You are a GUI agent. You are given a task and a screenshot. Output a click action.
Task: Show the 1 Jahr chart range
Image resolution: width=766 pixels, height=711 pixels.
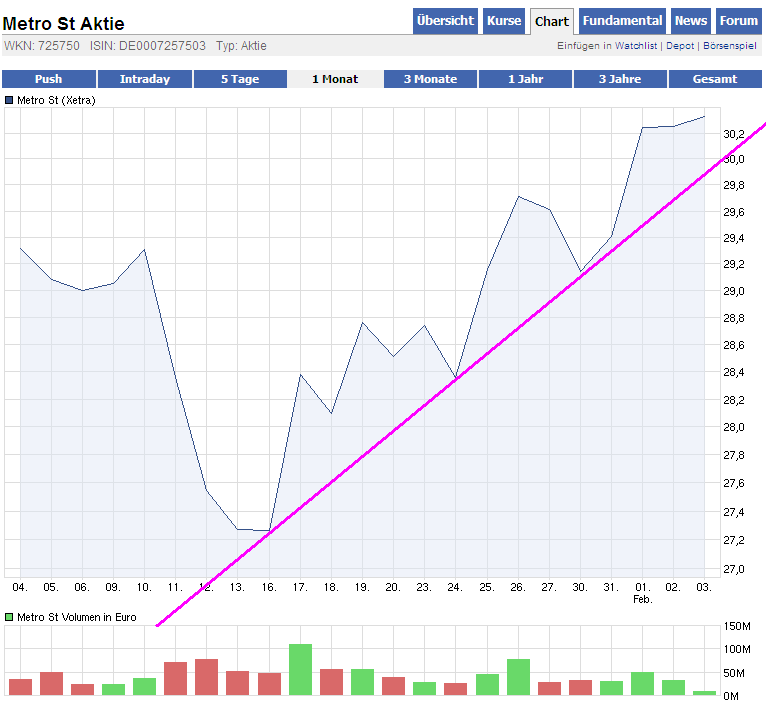point(525,79)
